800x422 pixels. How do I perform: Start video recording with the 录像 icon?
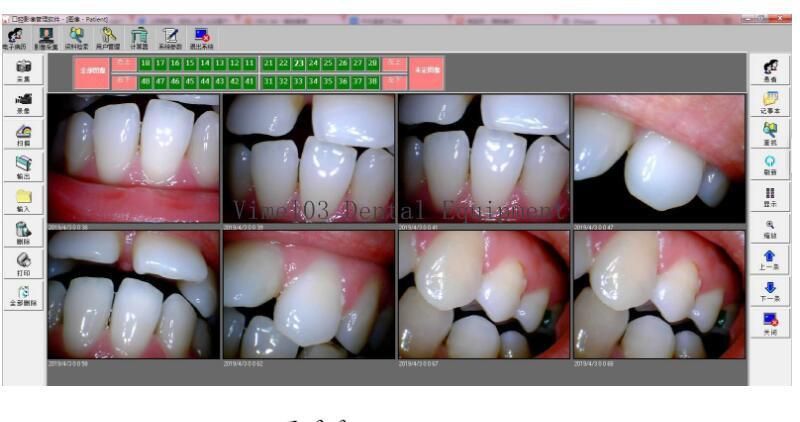23,102
